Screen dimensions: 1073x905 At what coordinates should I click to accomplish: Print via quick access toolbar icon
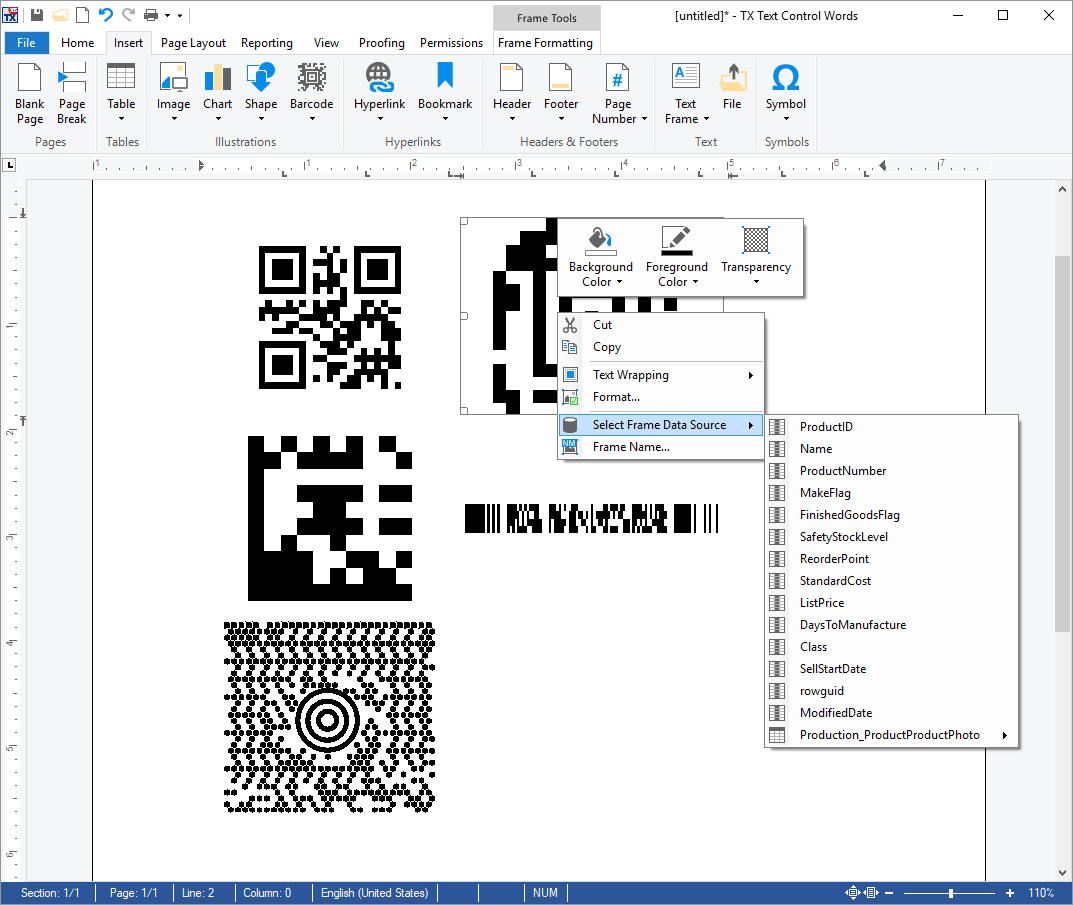tap(151, 15)
